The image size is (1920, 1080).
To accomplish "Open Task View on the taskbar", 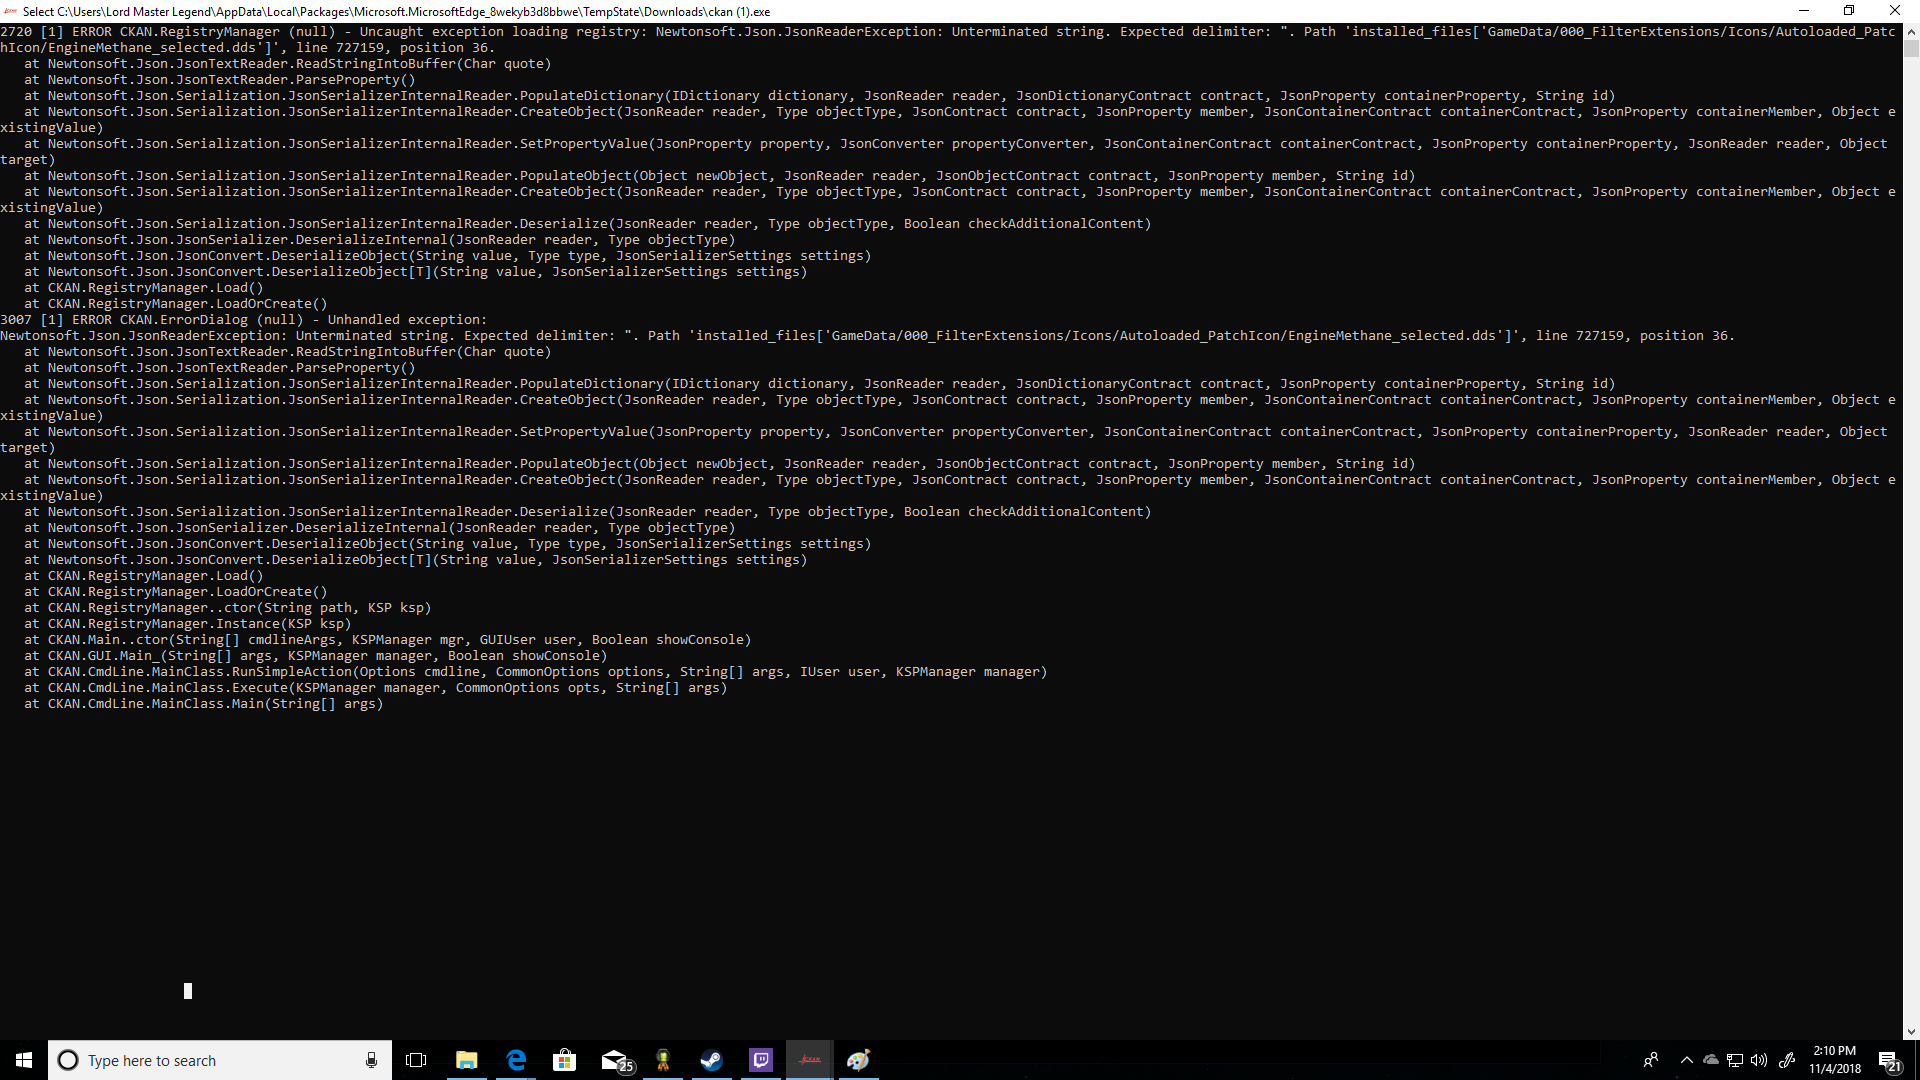I will click(416, 1060).
